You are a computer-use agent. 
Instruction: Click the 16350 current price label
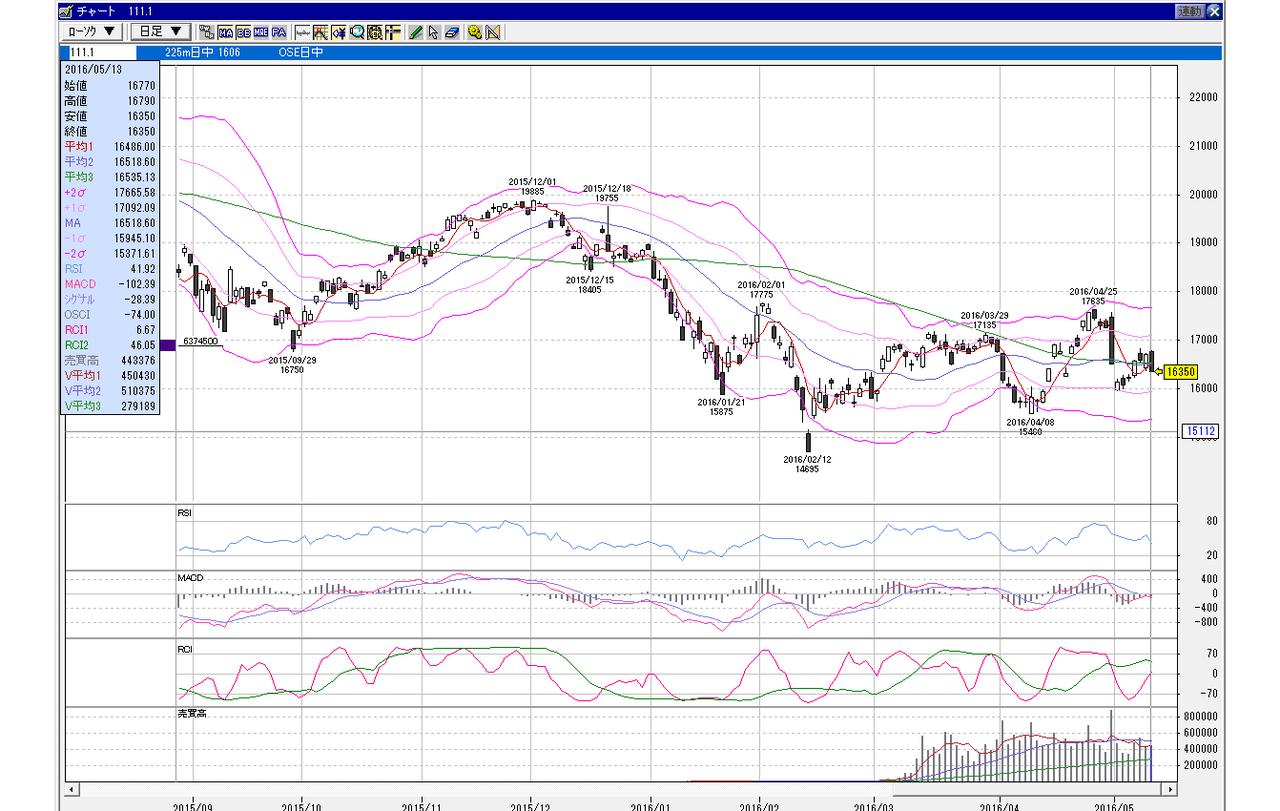[x=1181, y=371]
